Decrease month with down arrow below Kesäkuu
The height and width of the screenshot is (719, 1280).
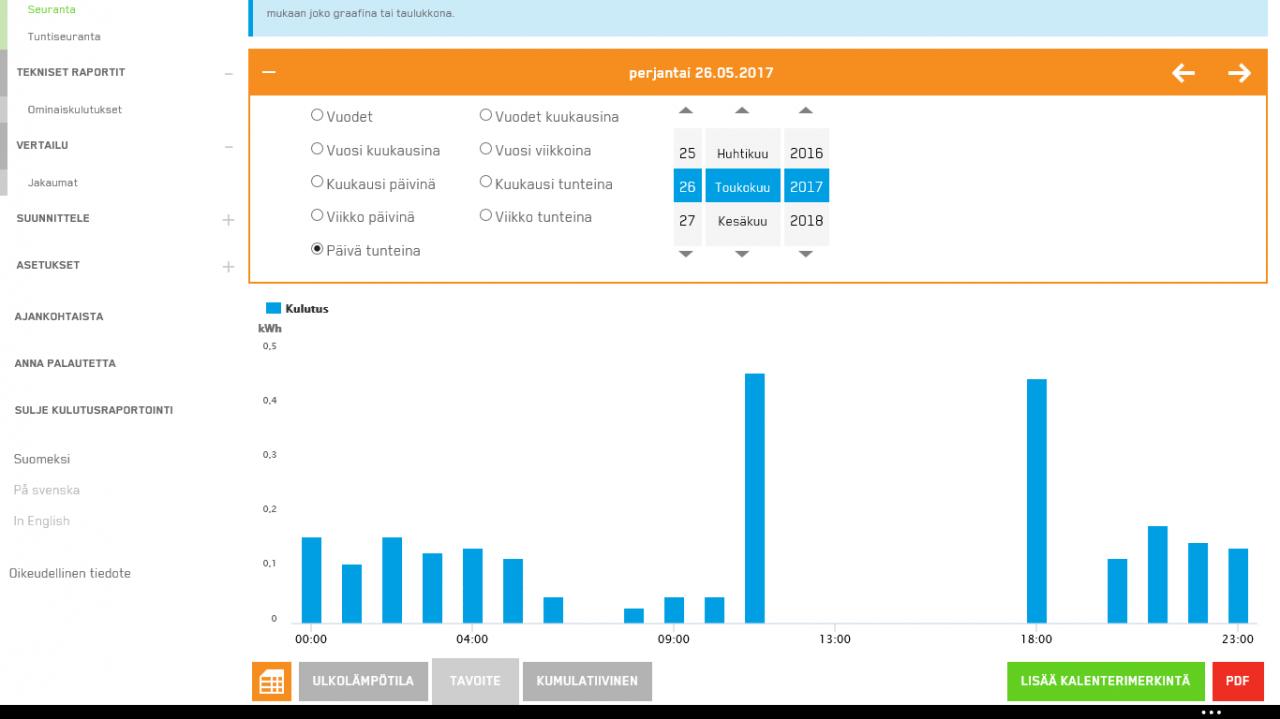742,254
